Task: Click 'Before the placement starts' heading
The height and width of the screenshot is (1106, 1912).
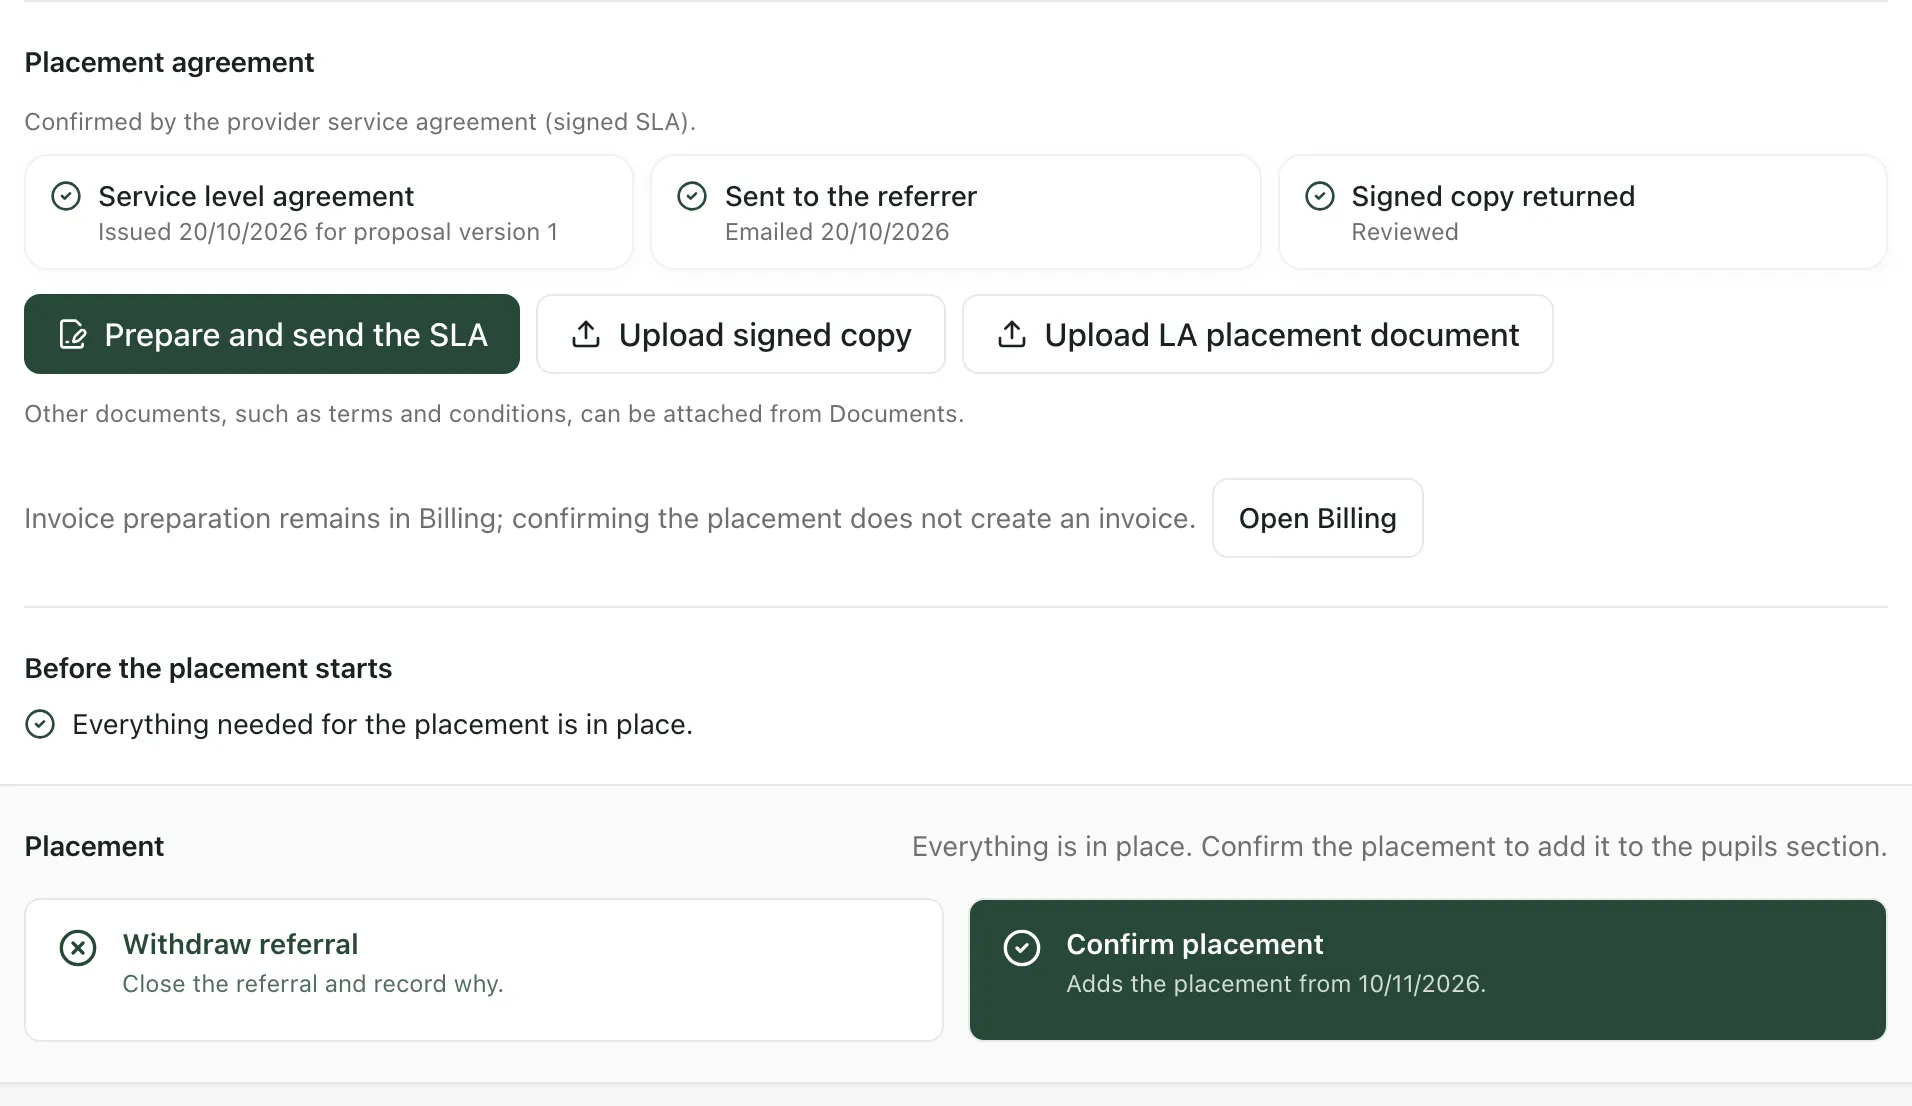Action: 208,668
